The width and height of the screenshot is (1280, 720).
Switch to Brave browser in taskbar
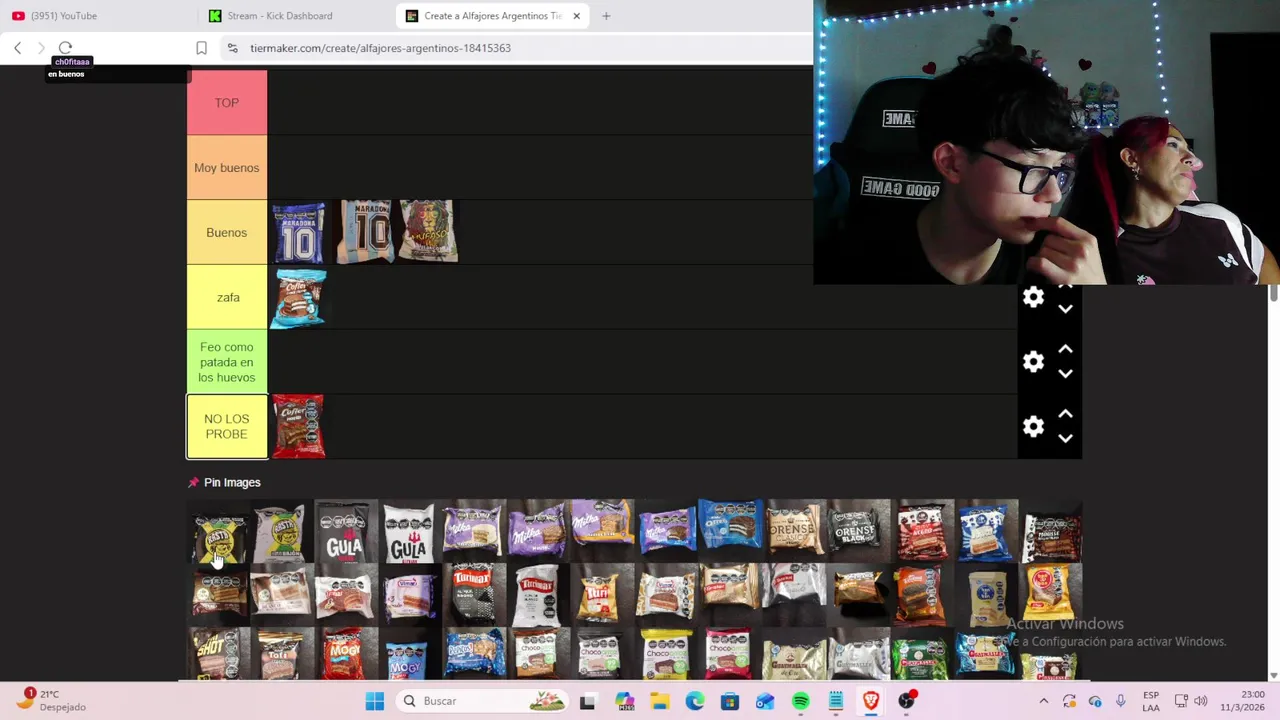click(x=871, y=701)
